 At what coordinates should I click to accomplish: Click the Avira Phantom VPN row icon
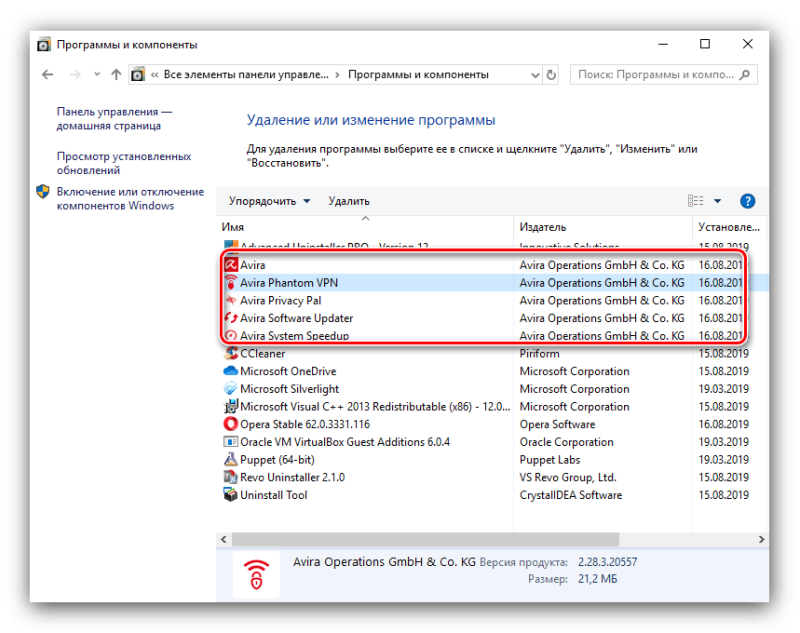tap(231, 283)
